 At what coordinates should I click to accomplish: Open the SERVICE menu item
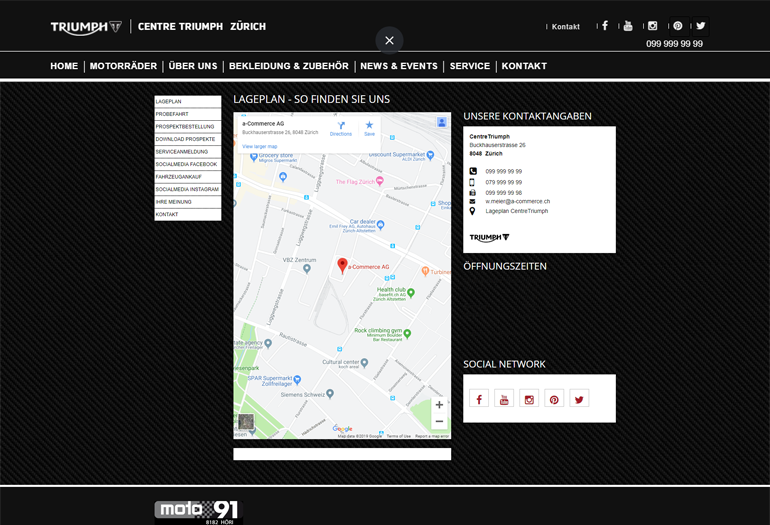click(x=470, y=66)
